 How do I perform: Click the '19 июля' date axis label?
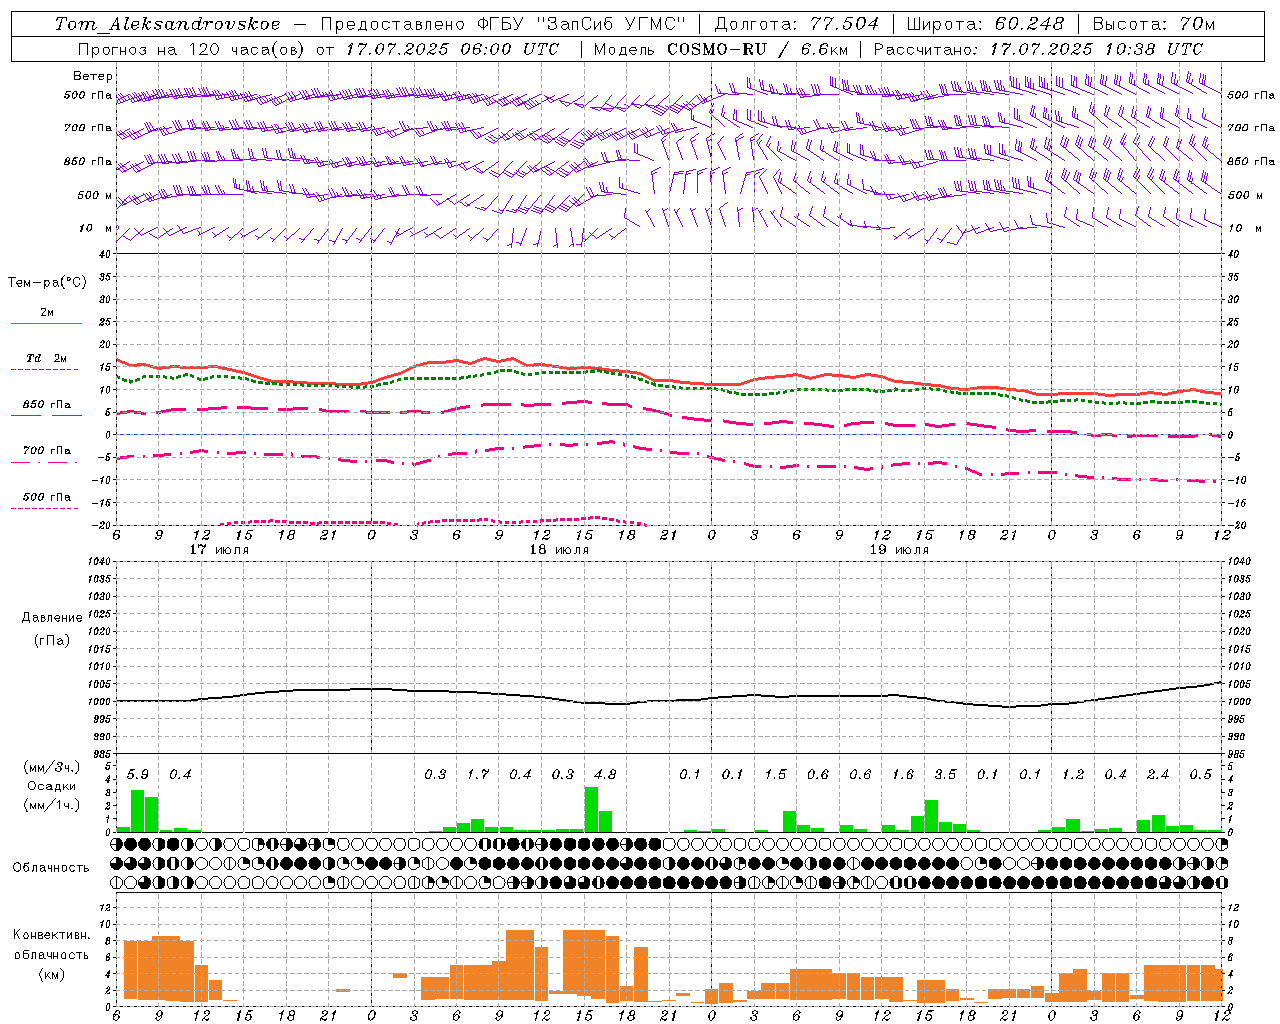tap(899, 550)
